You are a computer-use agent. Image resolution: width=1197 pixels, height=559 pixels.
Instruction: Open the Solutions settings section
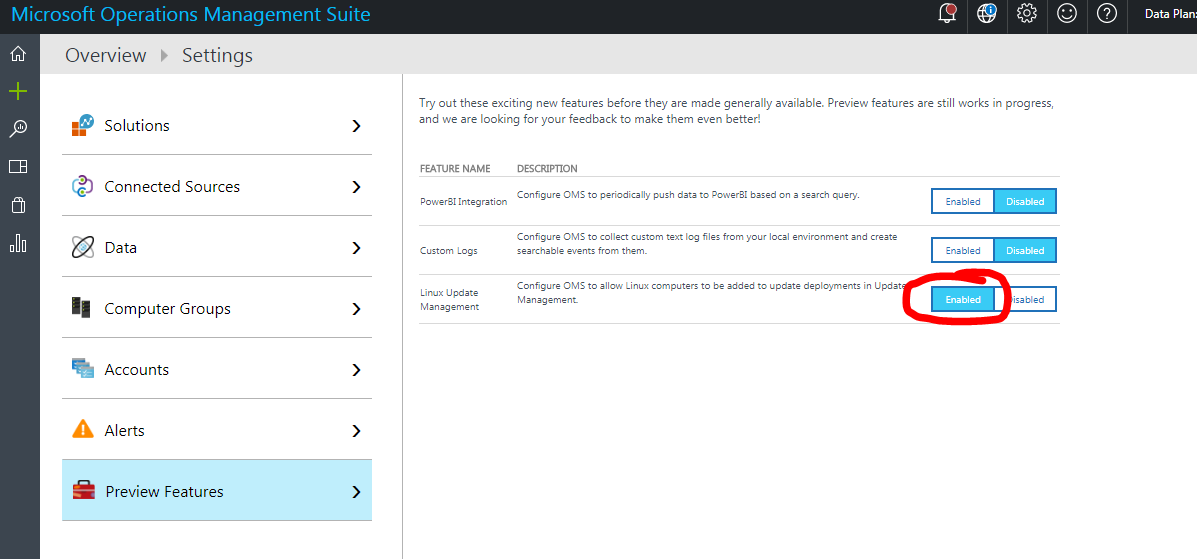click(x=217, y=125)
